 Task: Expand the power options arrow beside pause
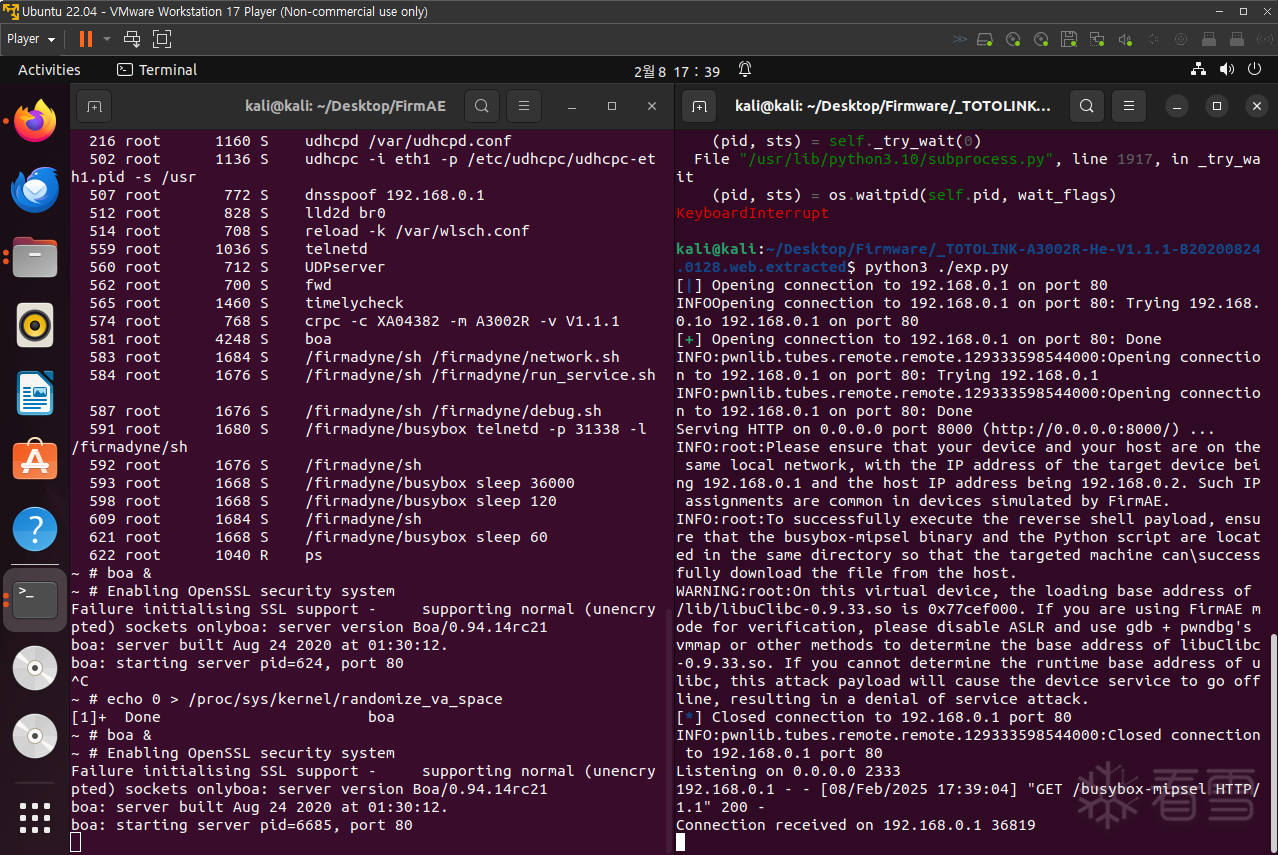pyautogui.click(x=106, y=39)
